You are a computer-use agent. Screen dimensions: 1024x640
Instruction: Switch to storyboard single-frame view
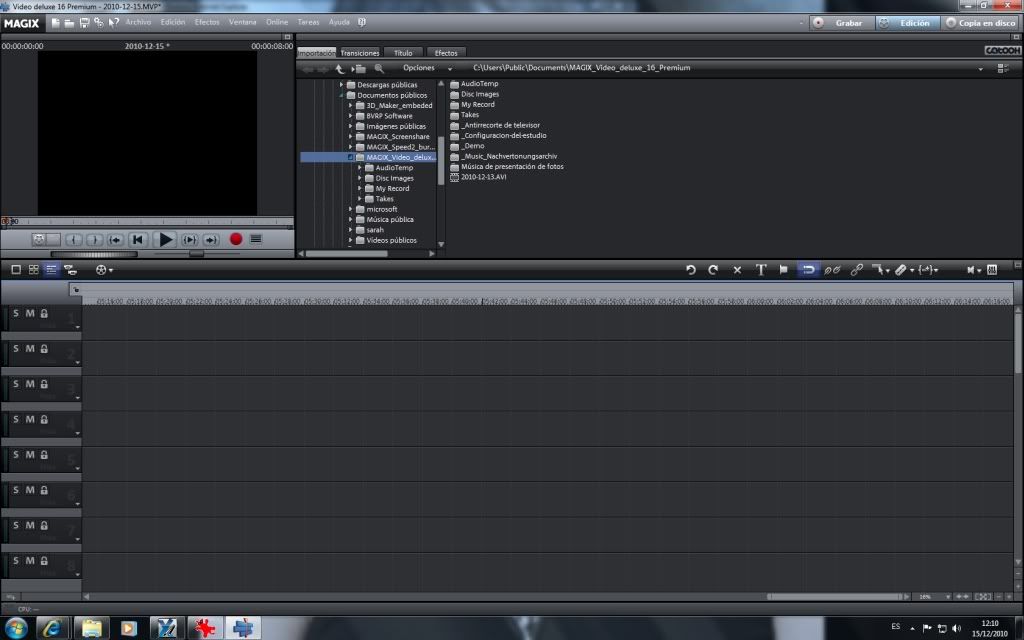16,270
